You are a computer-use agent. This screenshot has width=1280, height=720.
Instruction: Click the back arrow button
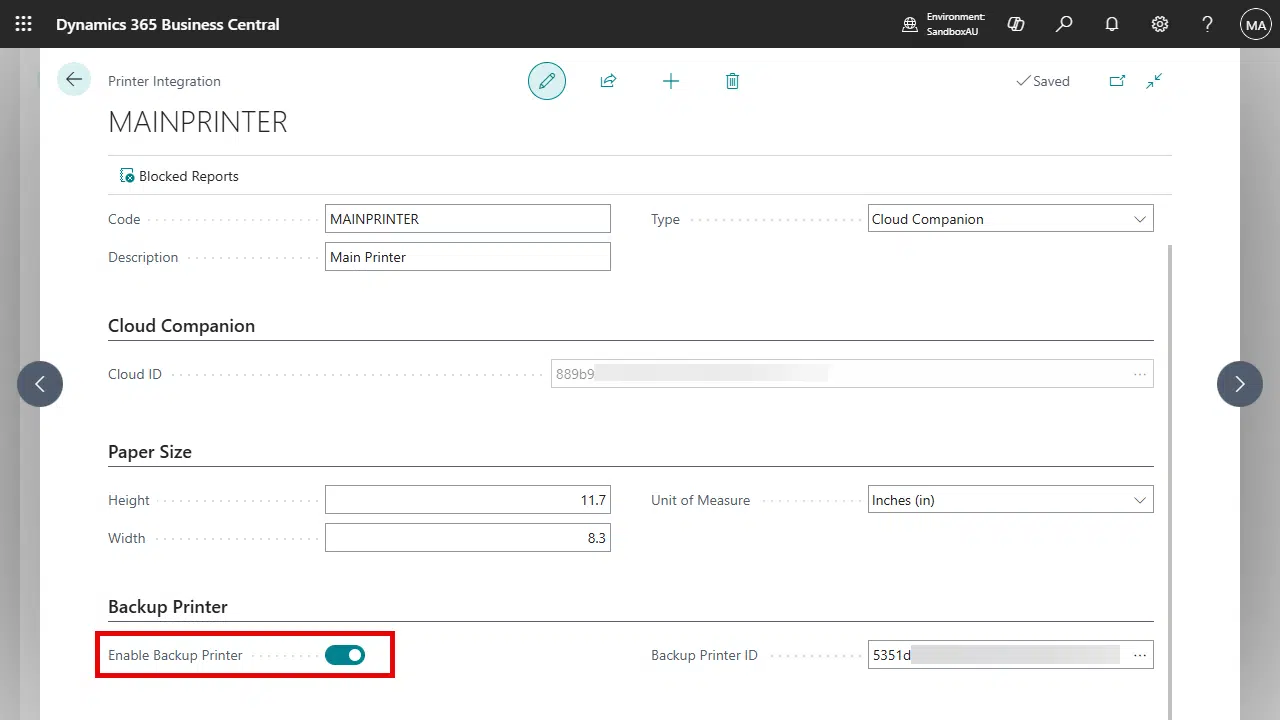pos(74,80)
